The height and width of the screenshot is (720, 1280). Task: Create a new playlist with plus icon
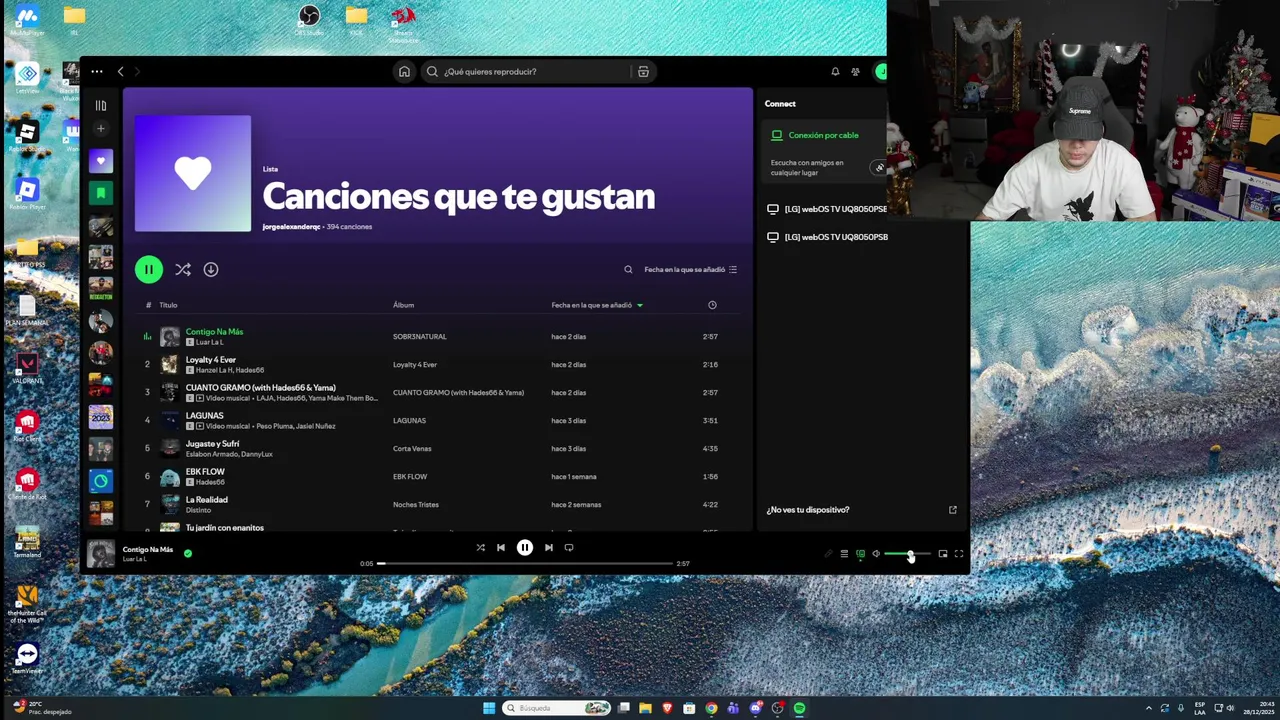click(100, 128)
